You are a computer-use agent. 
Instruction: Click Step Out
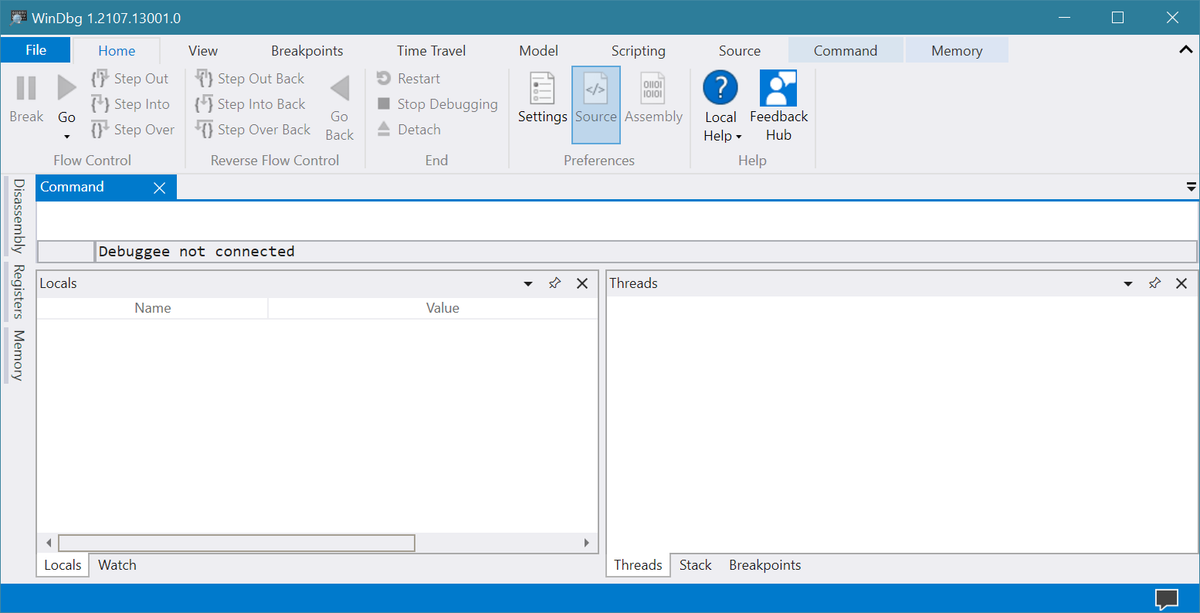click(x=130, y=78)
